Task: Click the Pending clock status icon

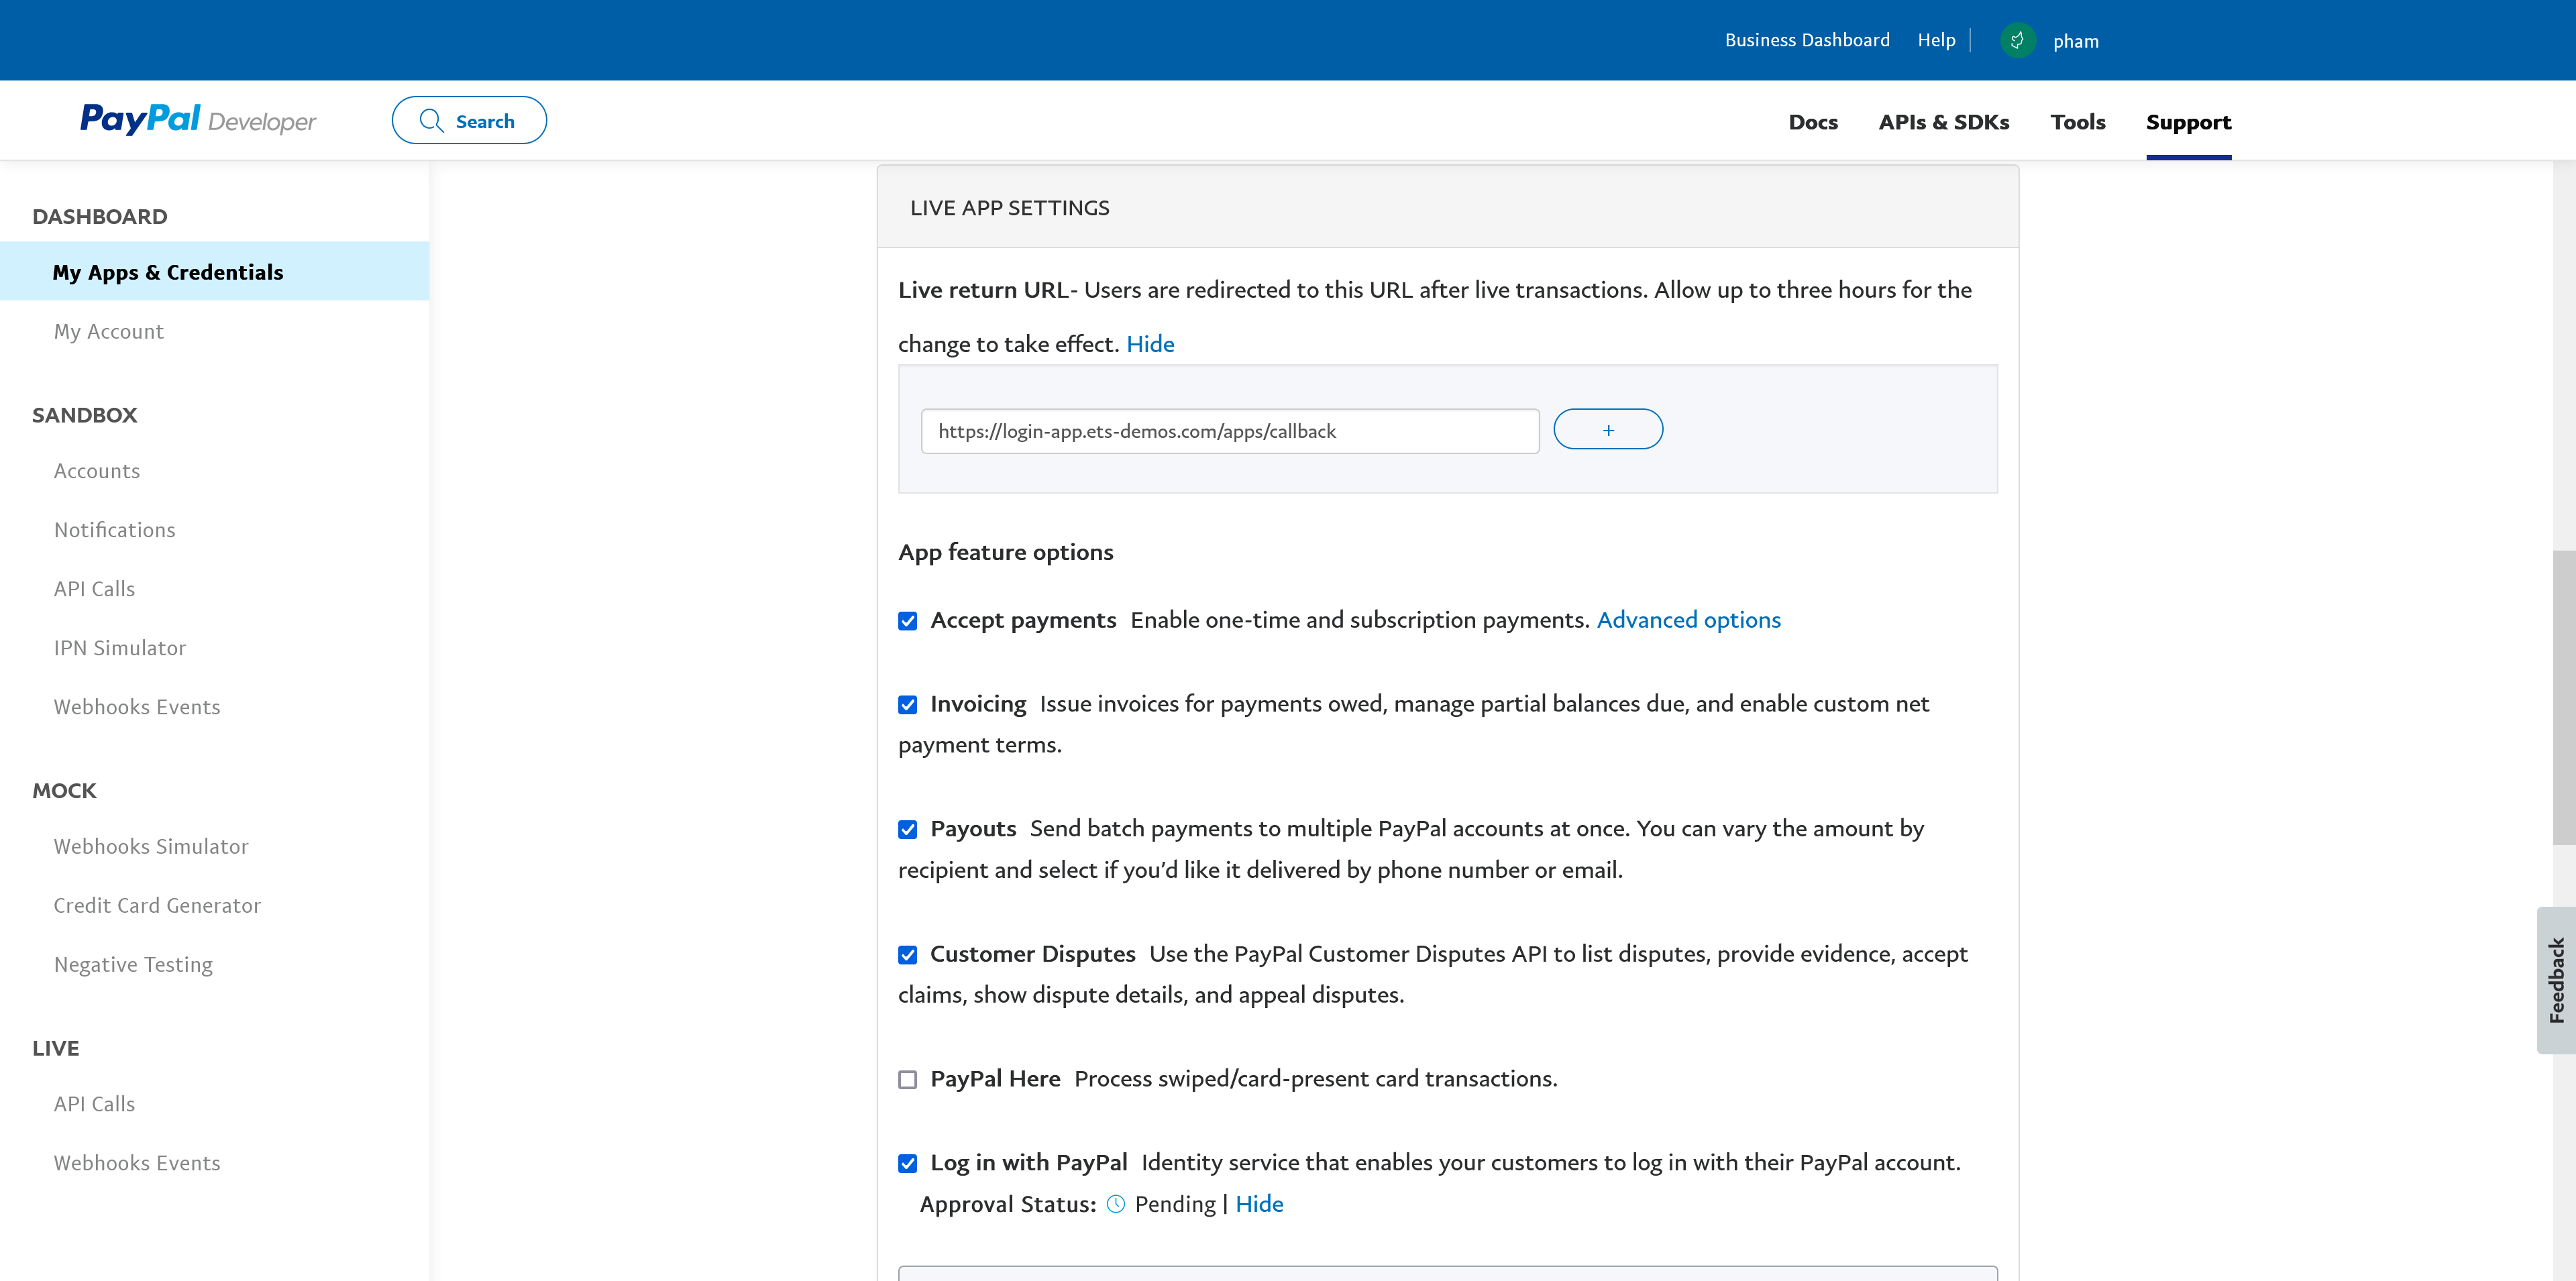Action: click(x=1116, y=1204)
